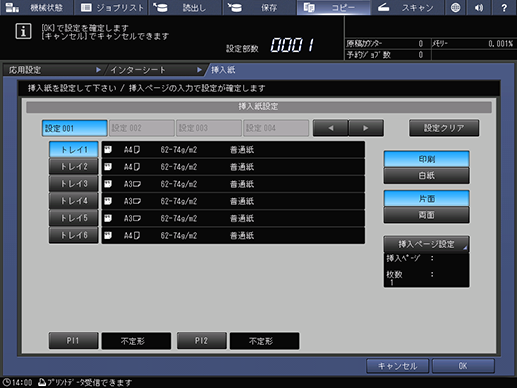Switch to the 保存 store tab
517x388 pixels.
(259, 7)
